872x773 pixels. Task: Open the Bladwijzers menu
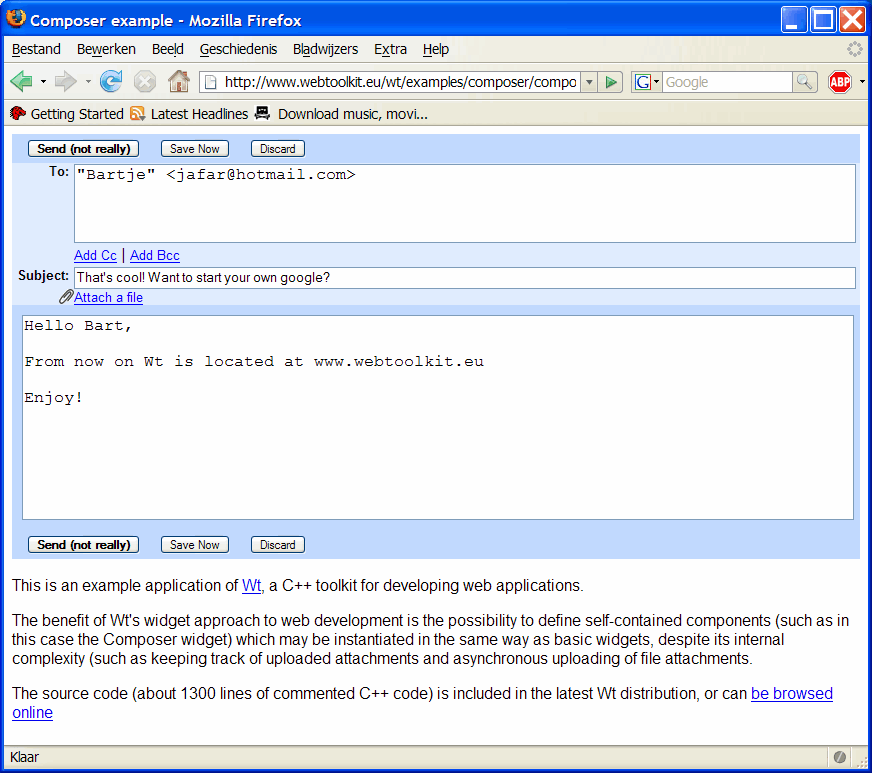pos(325,49)
